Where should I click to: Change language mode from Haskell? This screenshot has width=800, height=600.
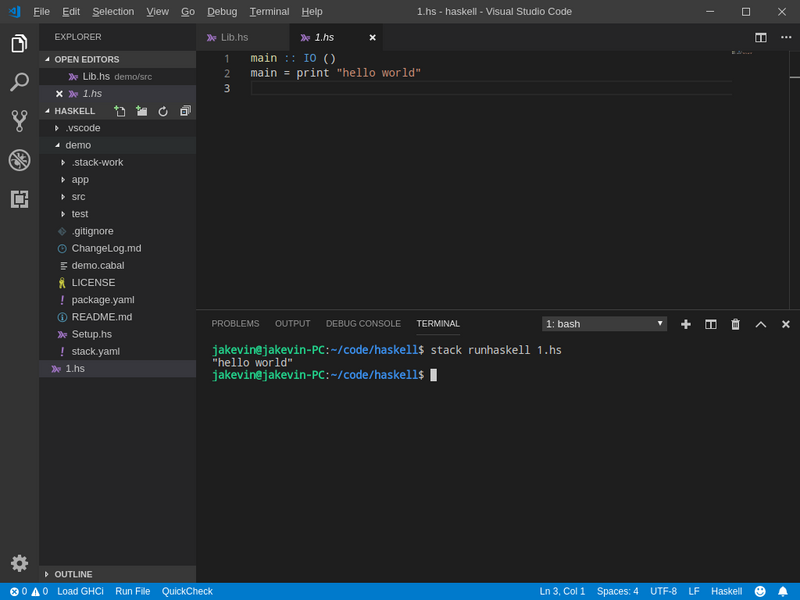click(727, 591)
